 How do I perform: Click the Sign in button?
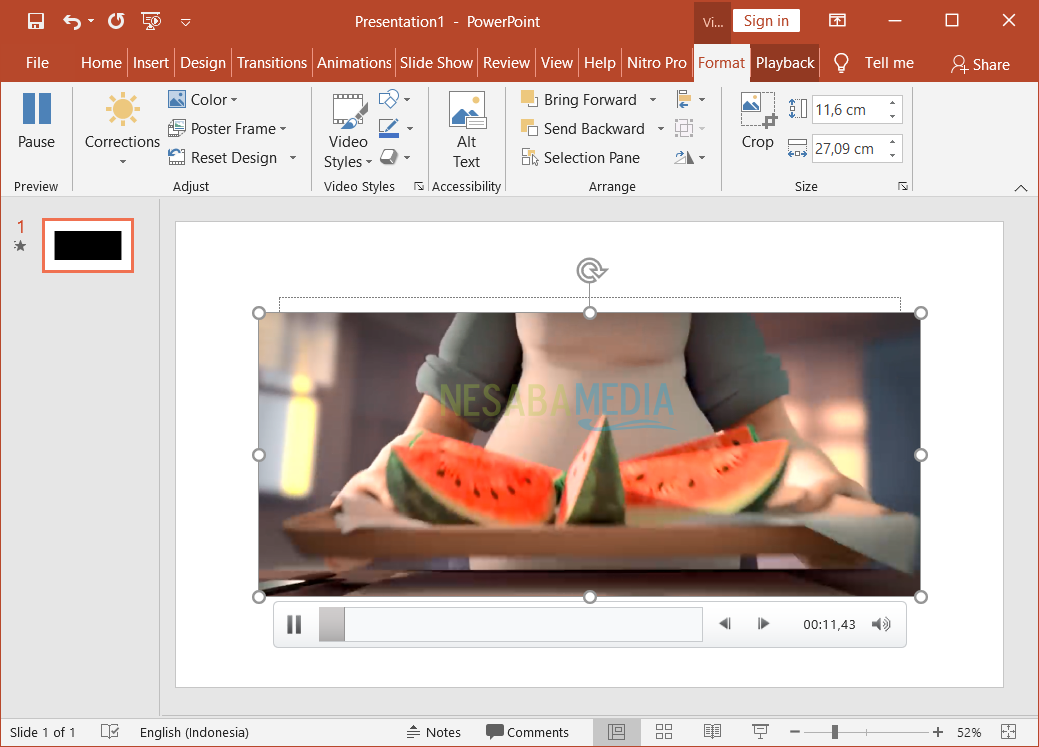coord(766,21)
